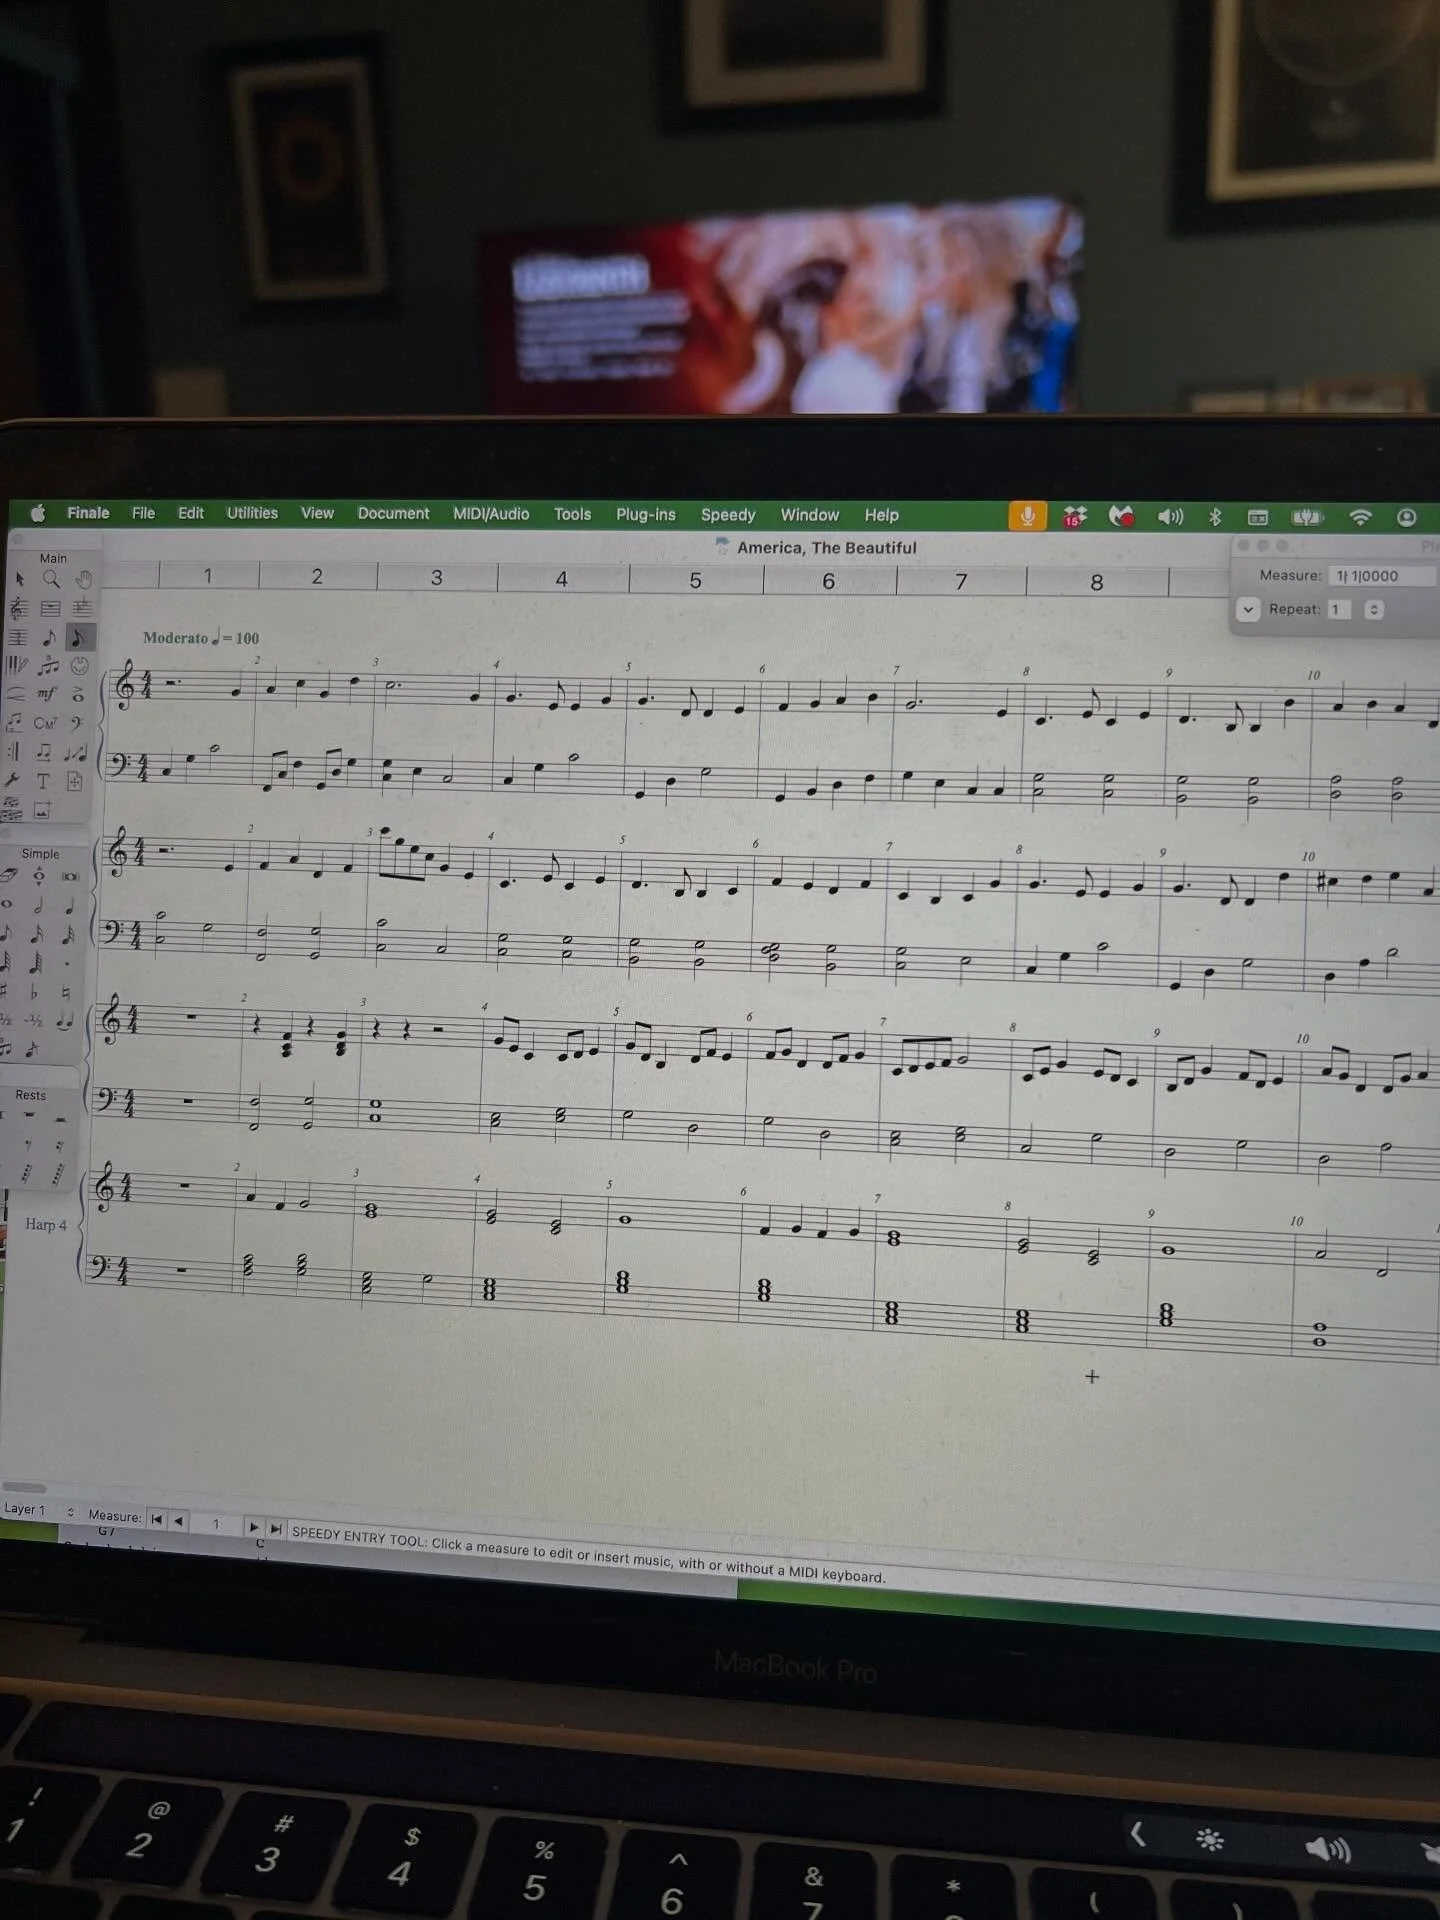Open the Window menu

pos(810,515)
